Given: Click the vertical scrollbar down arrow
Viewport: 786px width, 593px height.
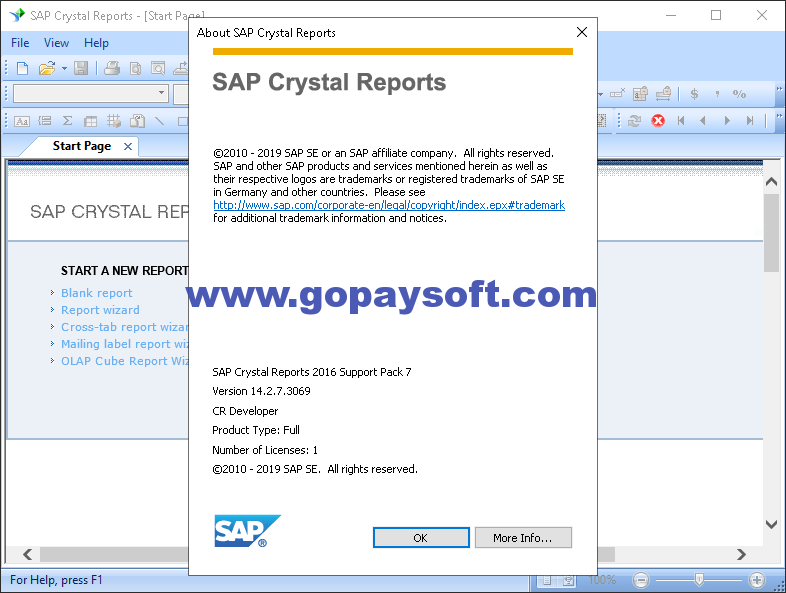Looking at the screenshot, I should pyautogui.click(x=771, y=524).
